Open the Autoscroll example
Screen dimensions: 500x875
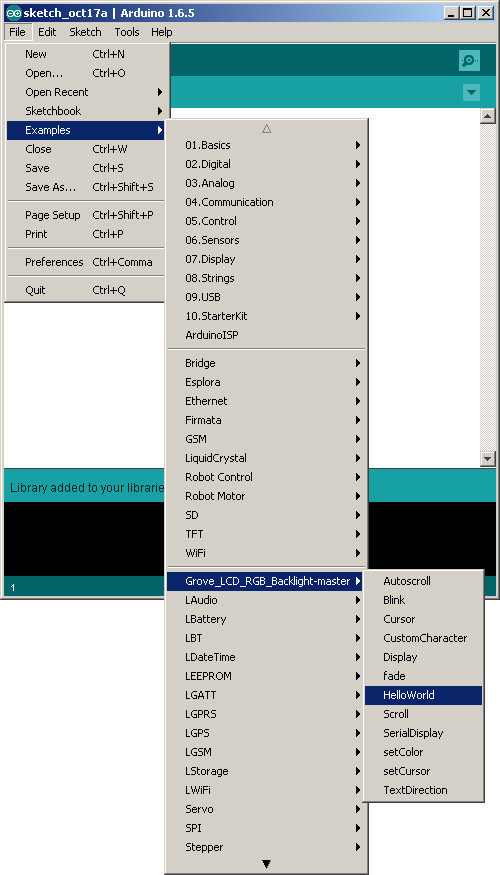424,581
